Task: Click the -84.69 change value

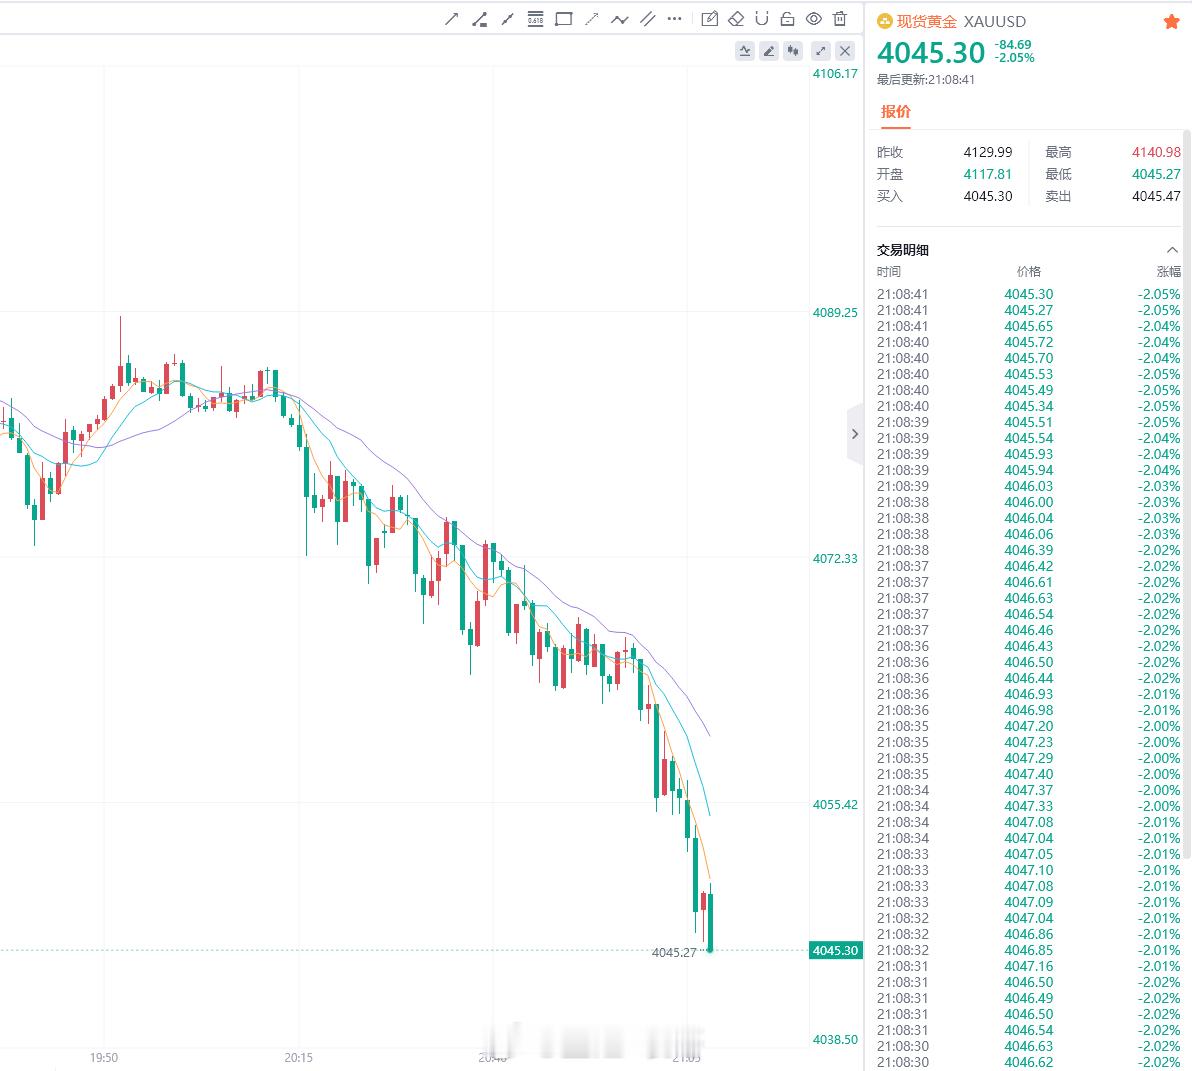Action: coord(1013,45)
